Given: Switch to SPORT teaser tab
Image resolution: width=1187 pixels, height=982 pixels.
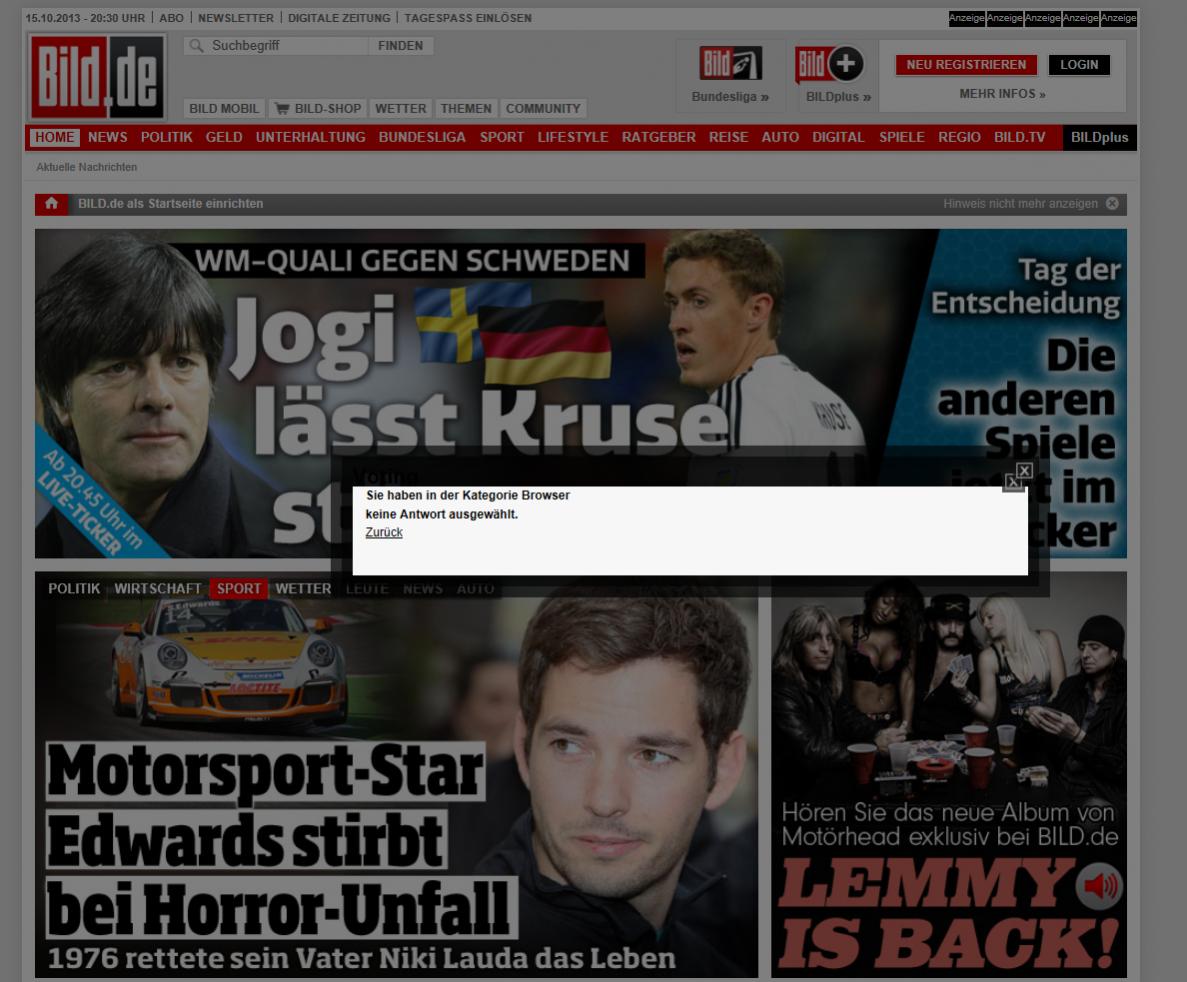Looking at the screenshot, I should [x=238, y=588].
